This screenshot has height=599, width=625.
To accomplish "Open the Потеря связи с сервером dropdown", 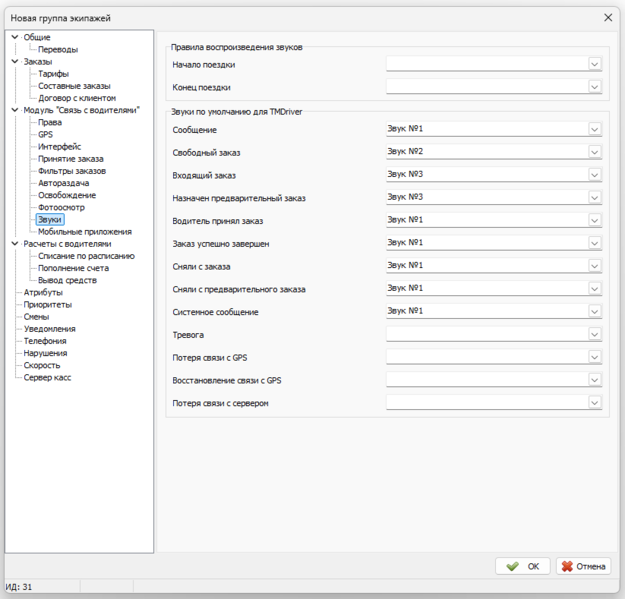I will pos(595,403).
